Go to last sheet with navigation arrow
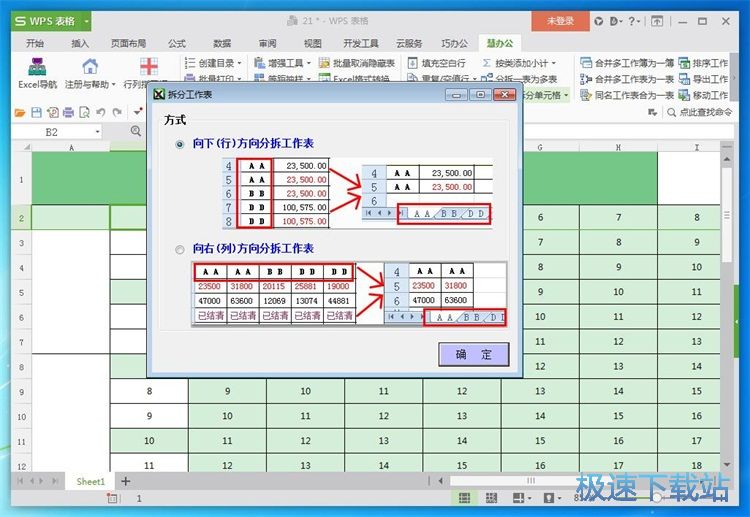Screen dimensions: 750x517 (x=55, y=481)
